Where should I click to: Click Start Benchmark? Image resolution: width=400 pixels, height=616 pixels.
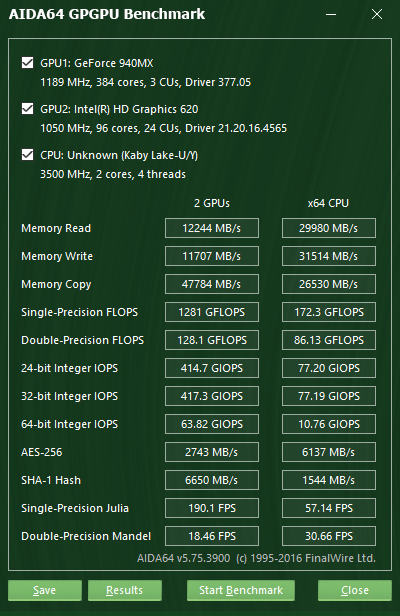(241, 590)
